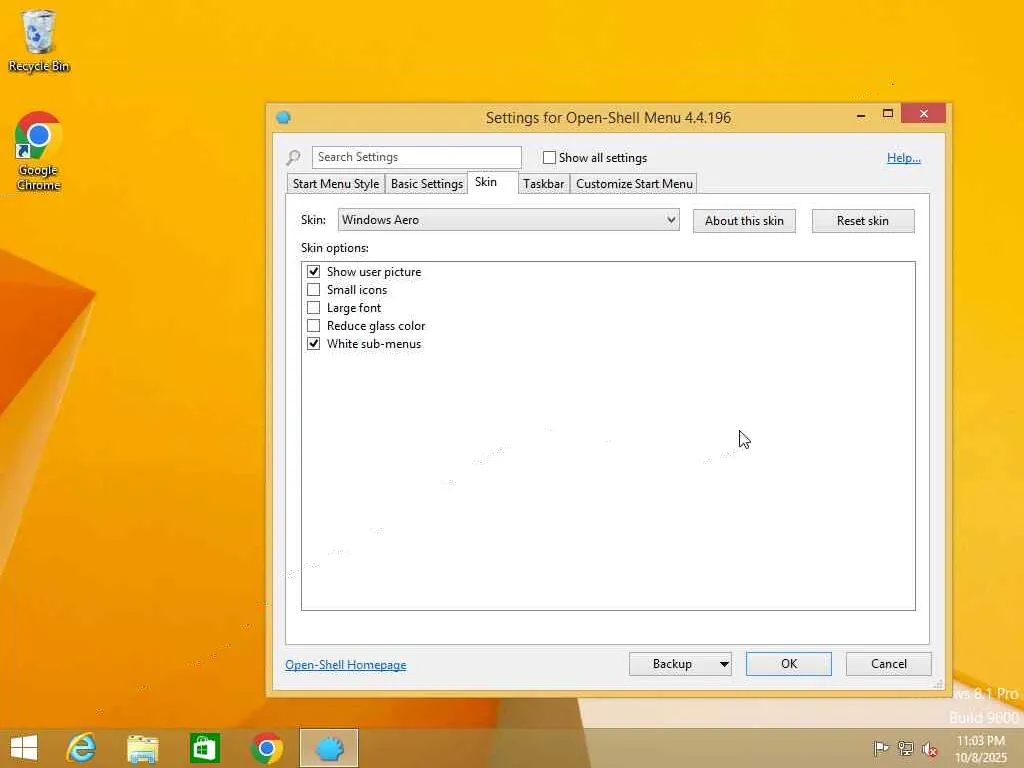Open the Customize Start Menu tab
The image size is (1024, 768).
(x=634, y=184)
